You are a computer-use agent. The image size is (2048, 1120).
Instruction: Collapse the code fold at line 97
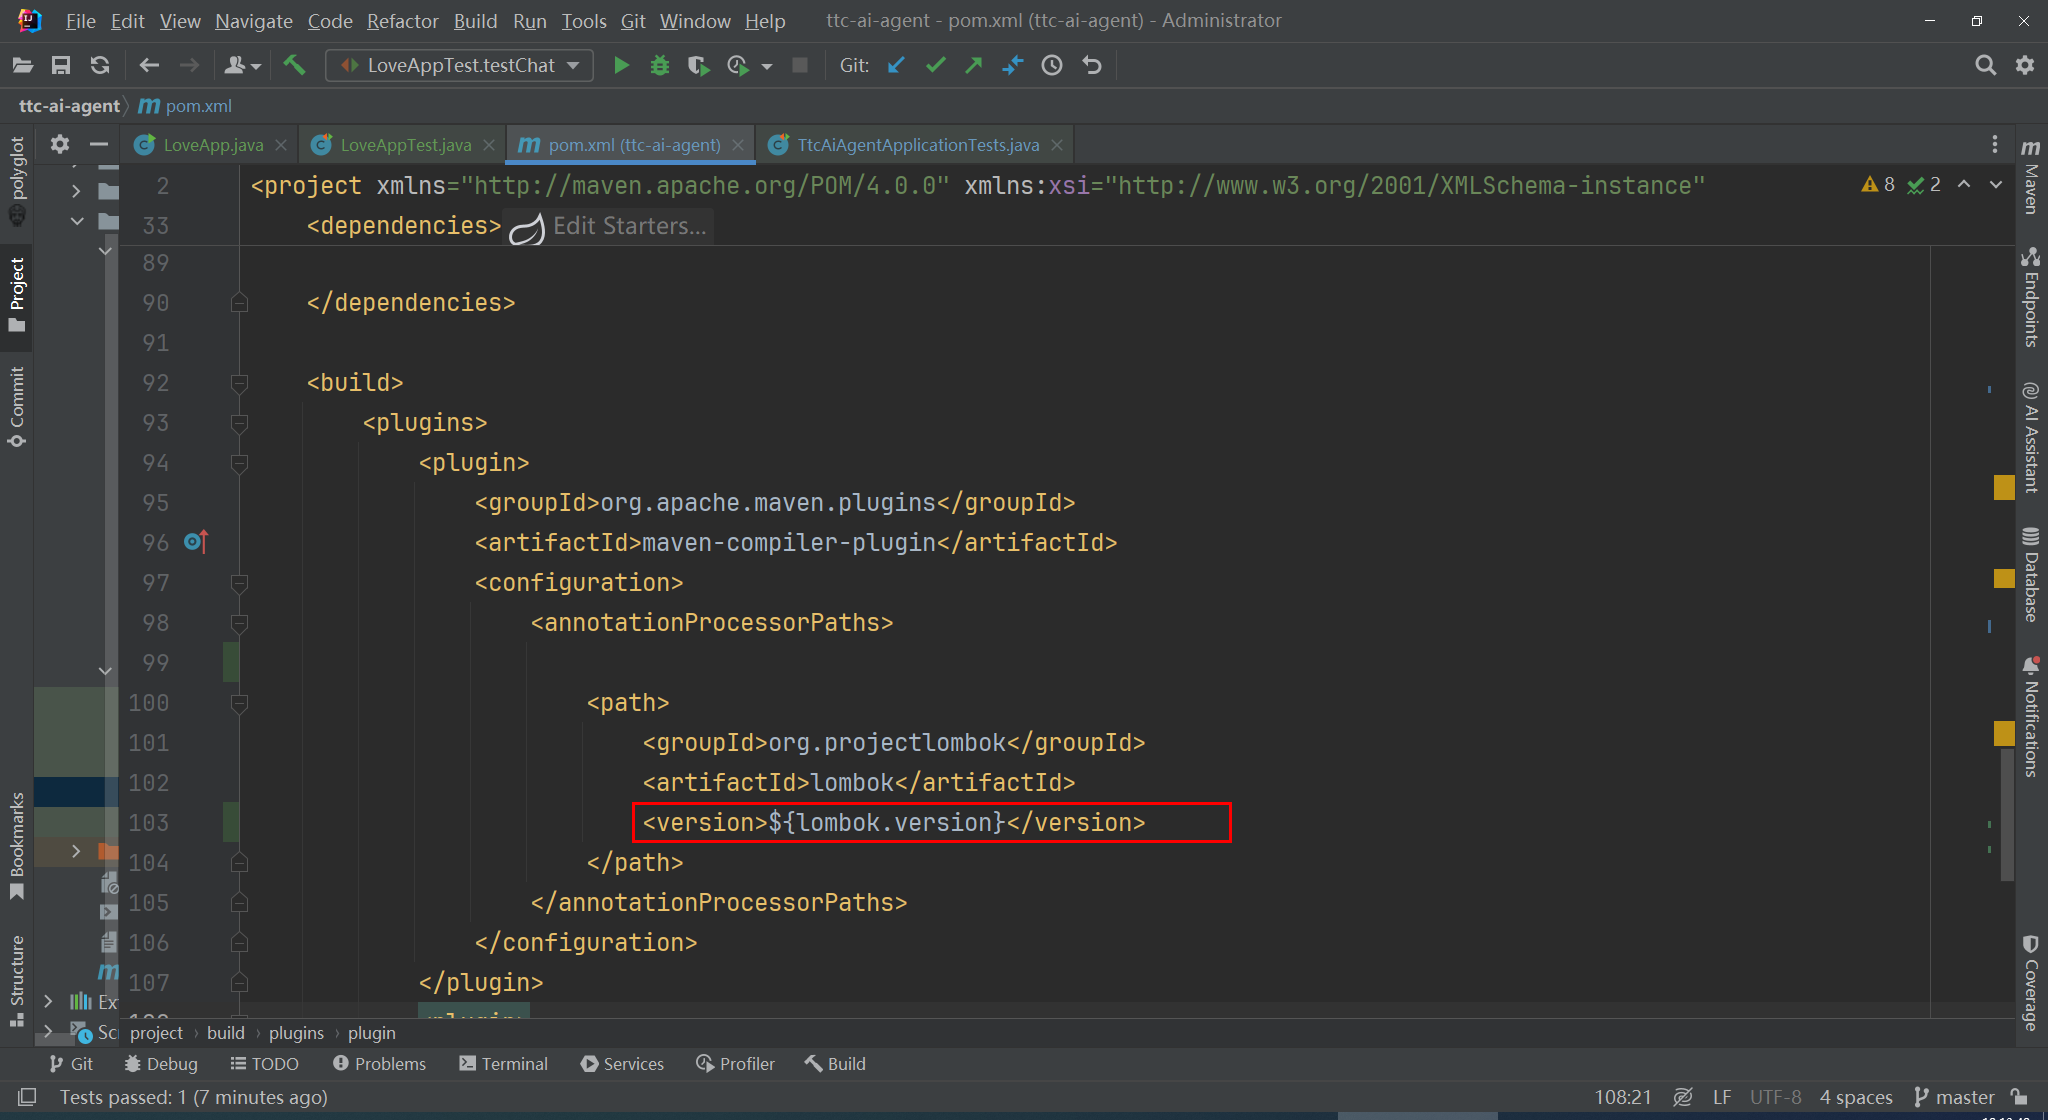click(x=240, y=582)
